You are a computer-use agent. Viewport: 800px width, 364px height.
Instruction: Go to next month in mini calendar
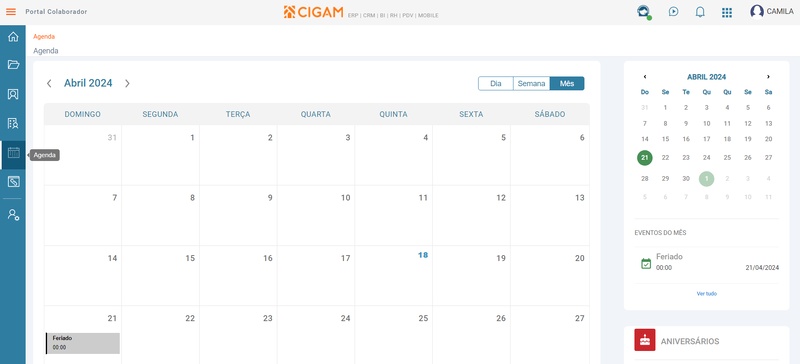coord(768,77)
